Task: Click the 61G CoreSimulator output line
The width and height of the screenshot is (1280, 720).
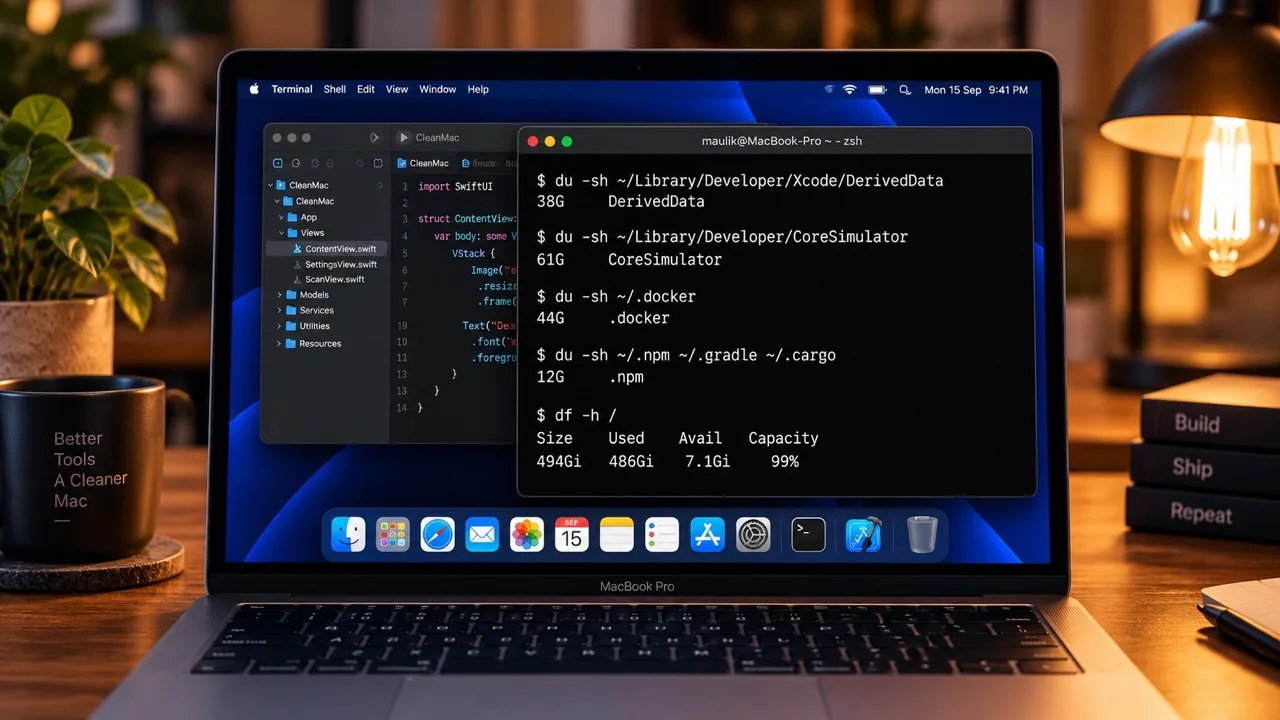Action: coord(629,260)
